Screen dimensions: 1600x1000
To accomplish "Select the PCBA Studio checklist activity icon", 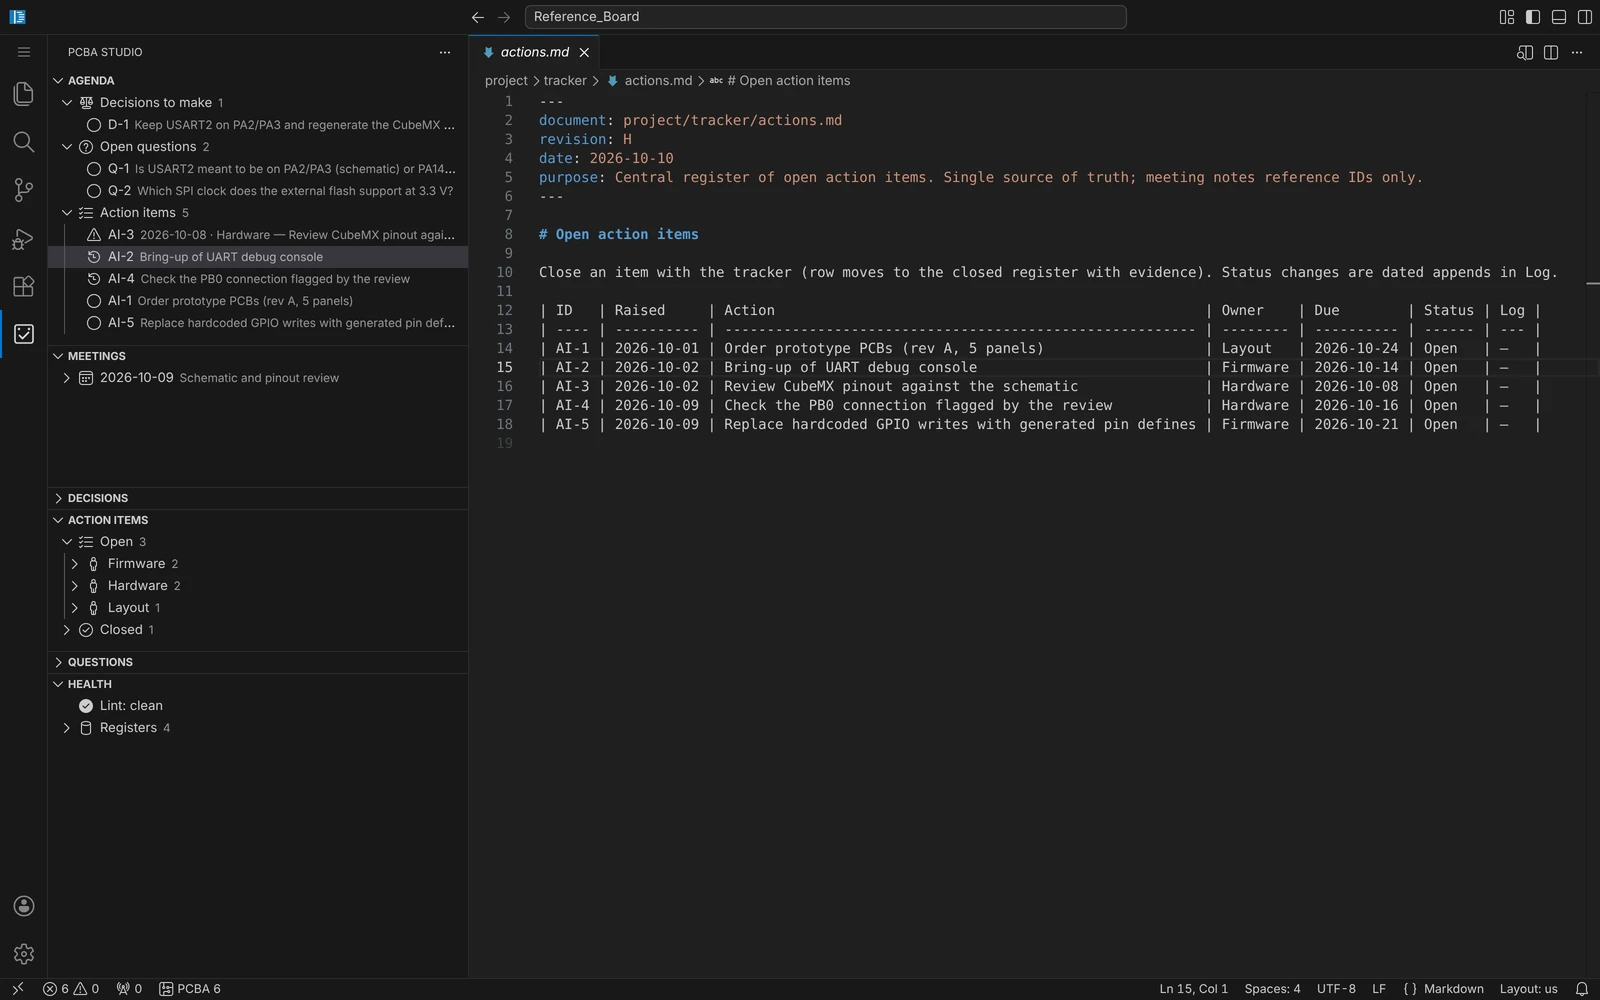I will (23, 334).
